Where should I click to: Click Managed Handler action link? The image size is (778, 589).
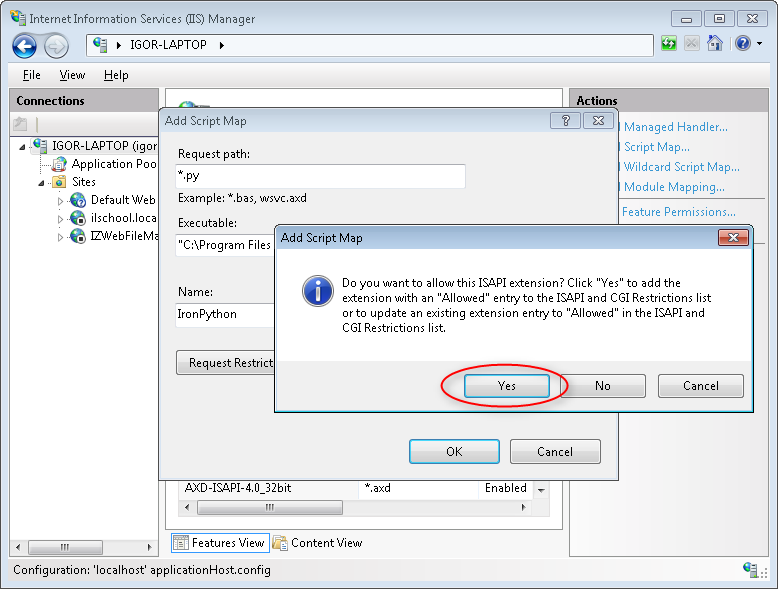click(675, 127)
